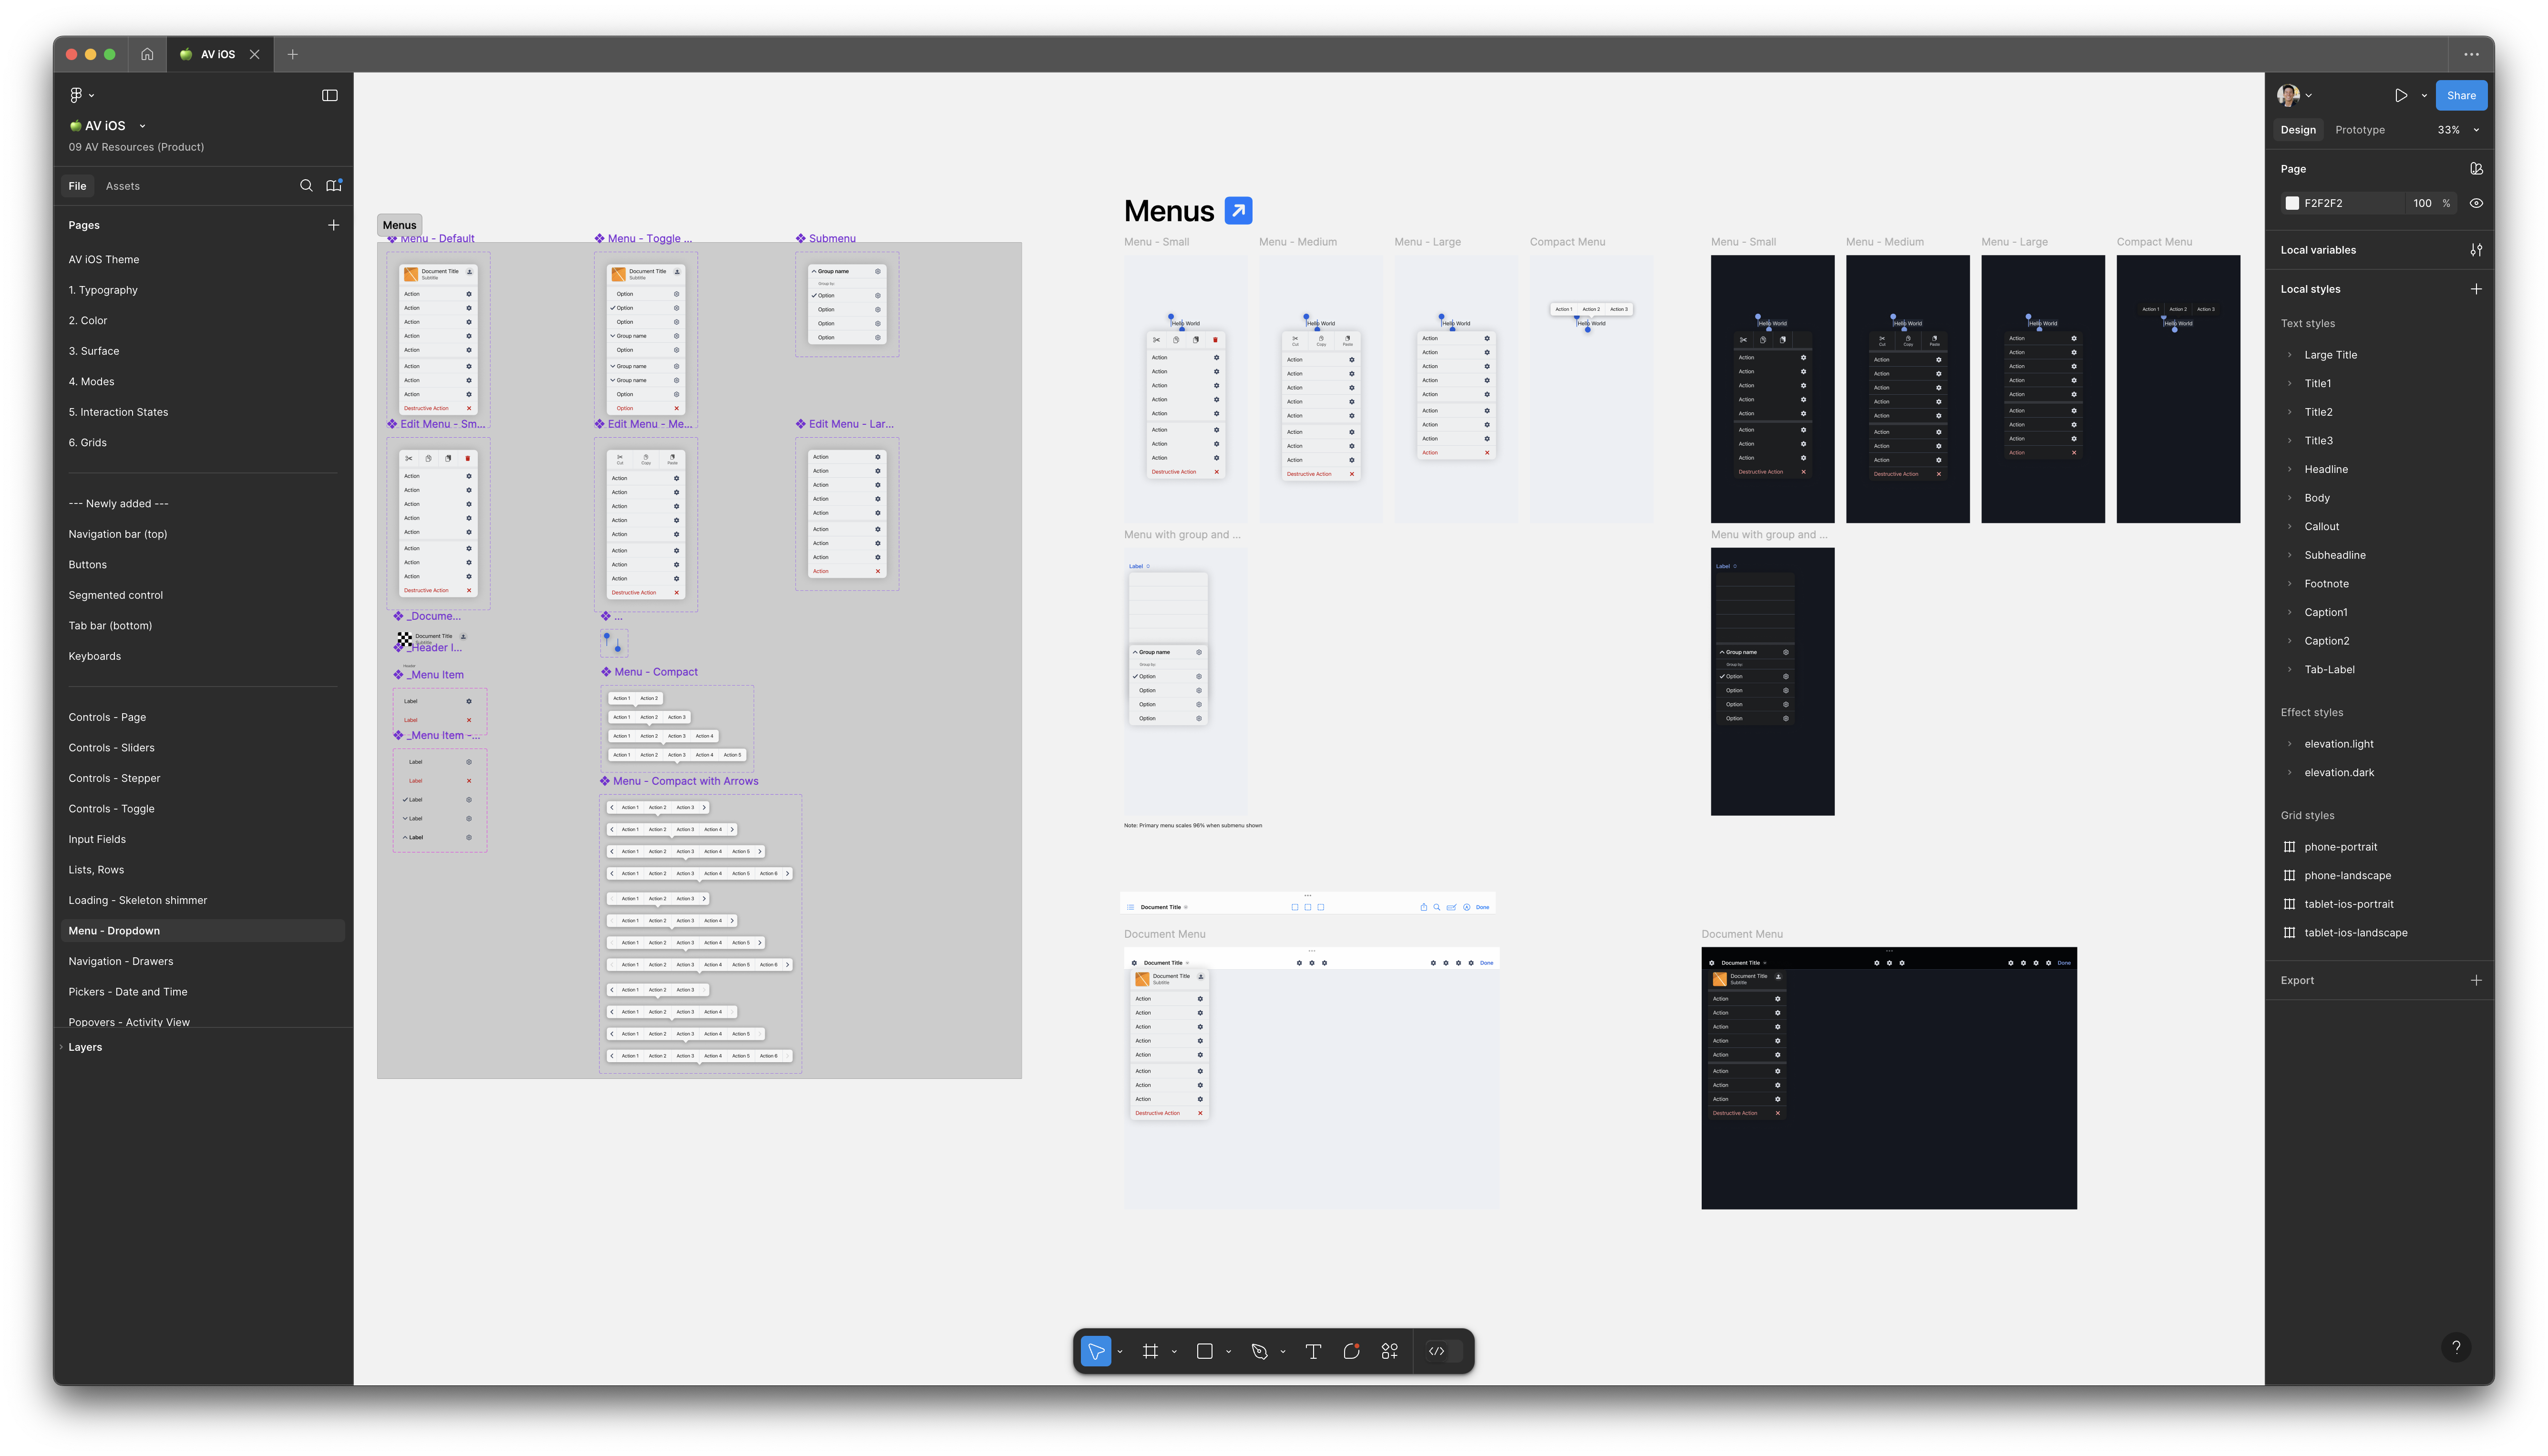Select the dark Compact Menu frame
This screenshot has width=2548, height=1456.
(2177, 389)
